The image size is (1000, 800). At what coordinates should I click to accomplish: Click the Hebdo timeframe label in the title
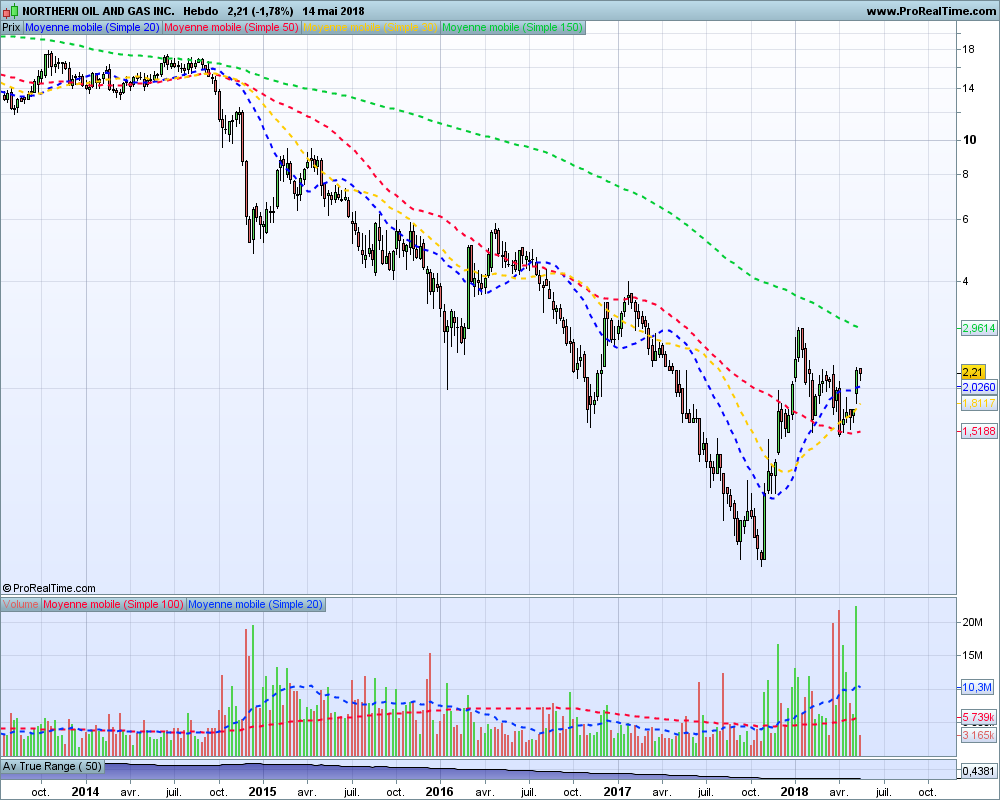coord(200,11)
